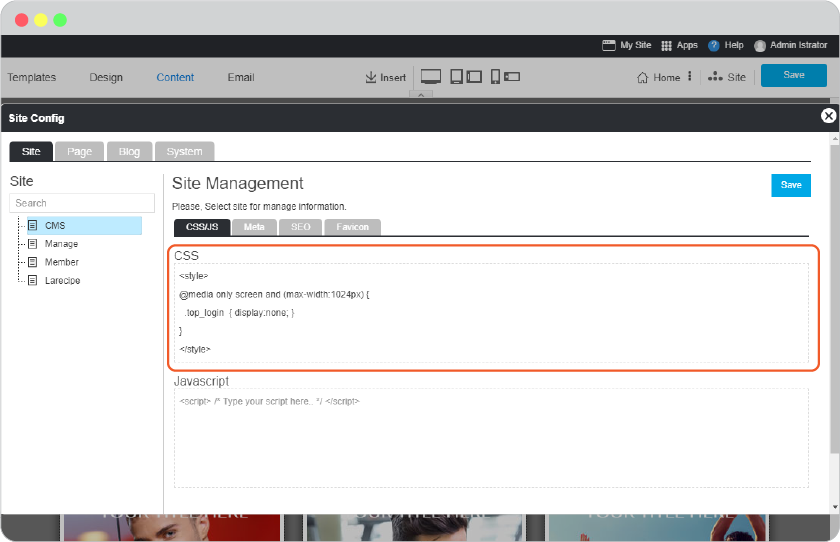Click the Larecipe page icon in tree
Screen dimensions: 840x542
tap(33, 280)
